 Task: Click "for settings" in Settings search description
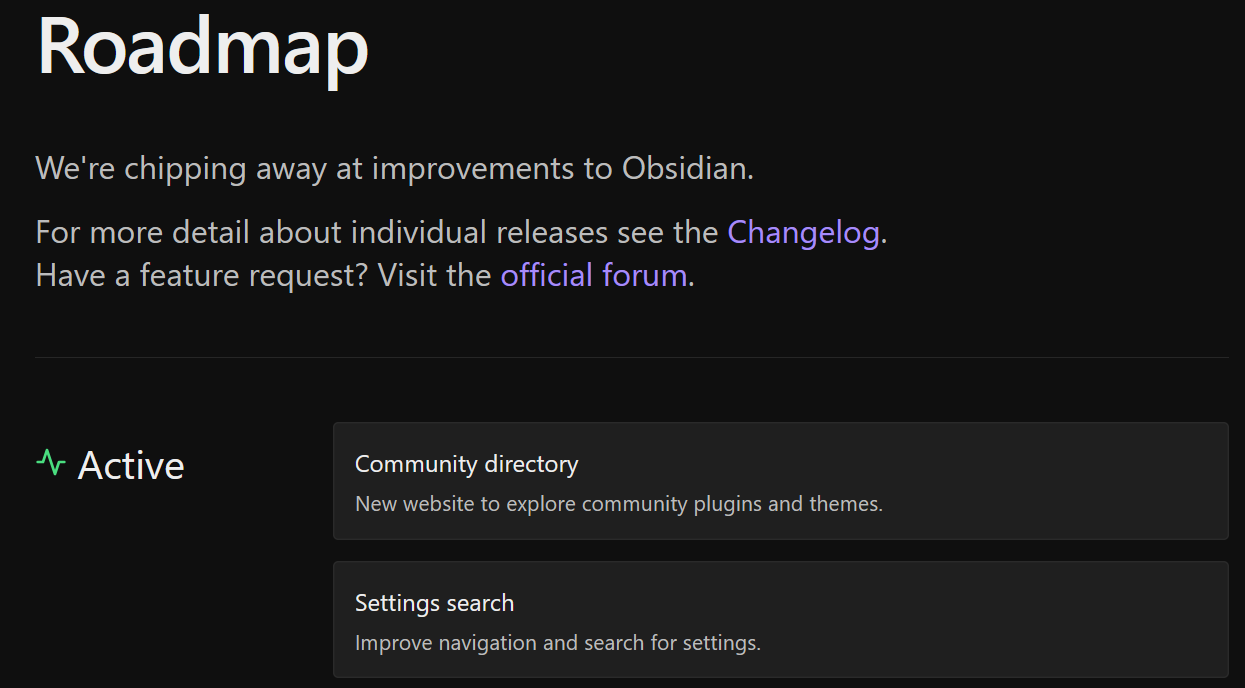[x=705, y=643]
